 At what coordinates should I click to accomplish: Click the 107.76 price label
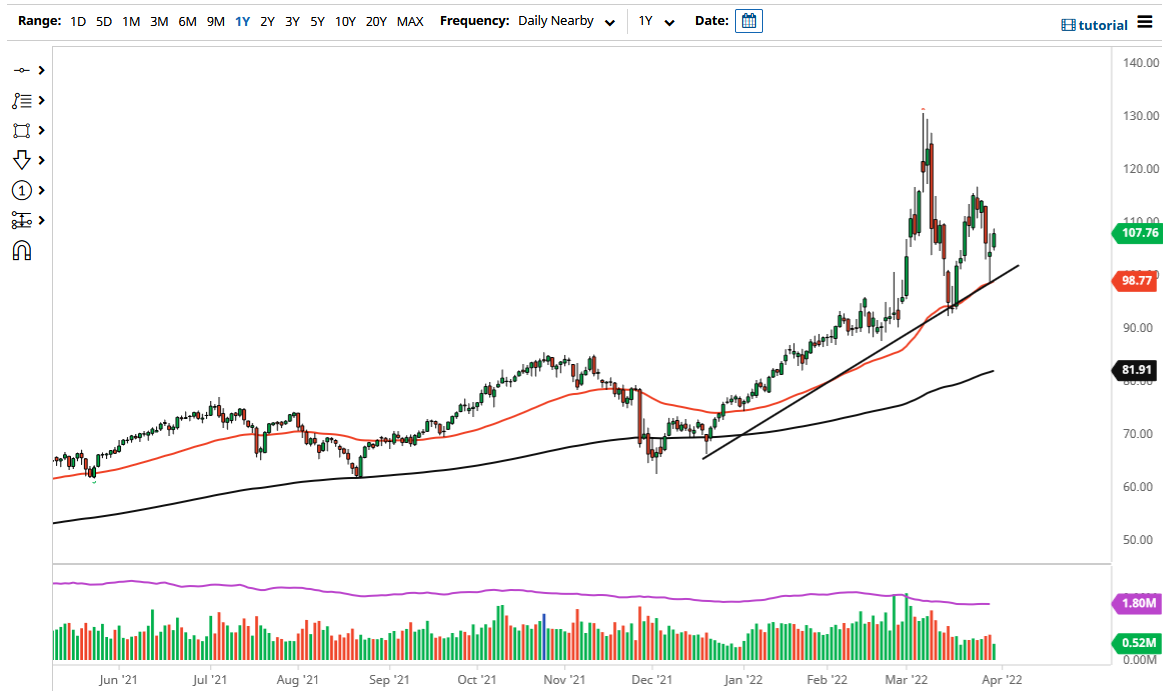click(1140, 233)
